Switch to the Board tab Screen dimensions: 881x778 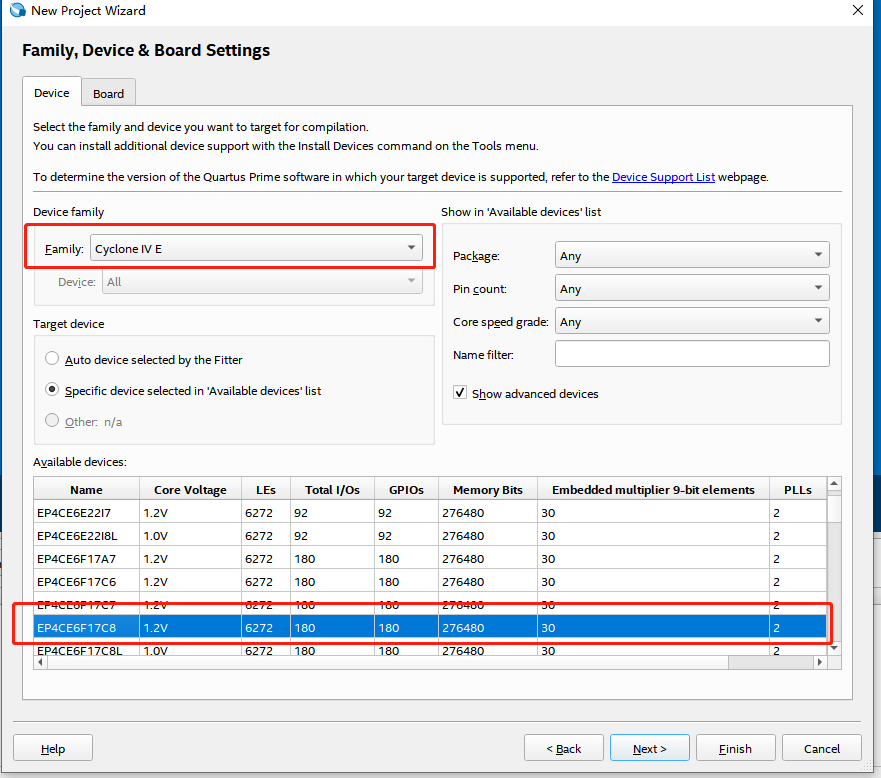[x=108, y=94]
